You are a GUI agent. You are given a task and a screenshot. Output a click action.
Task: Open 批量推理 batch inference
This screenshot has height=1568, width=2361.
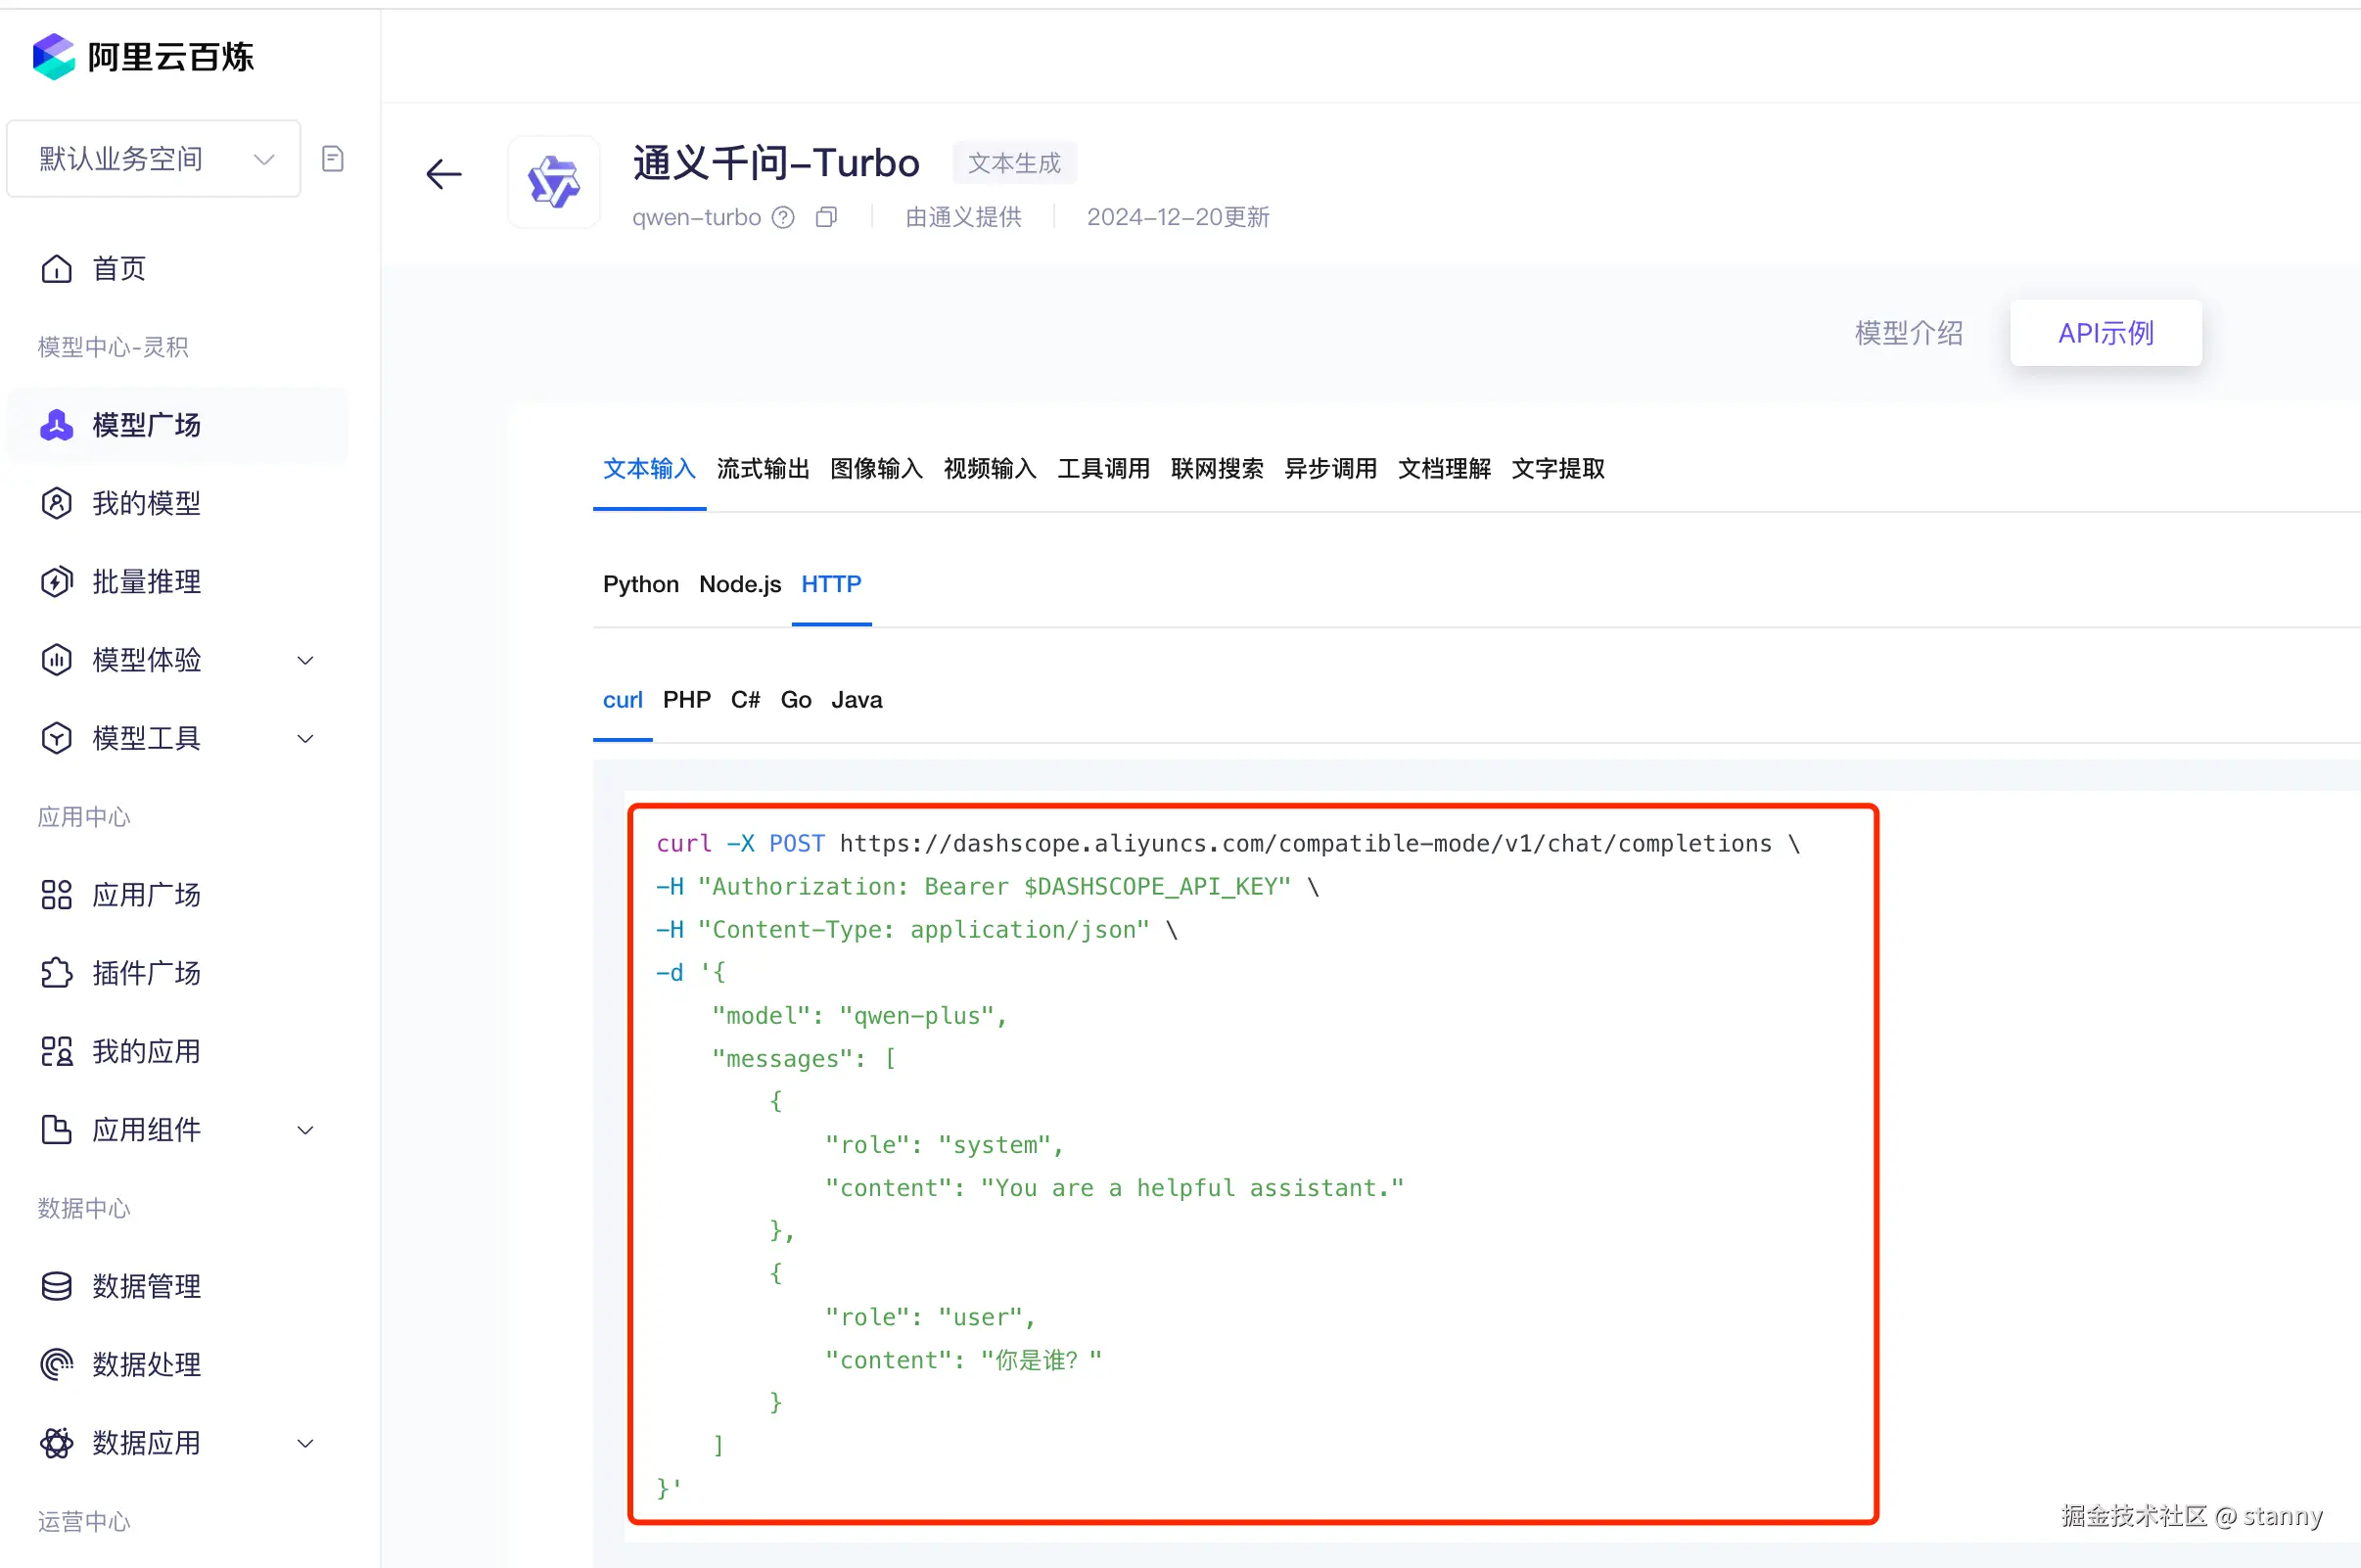click(x=146, y=581)
